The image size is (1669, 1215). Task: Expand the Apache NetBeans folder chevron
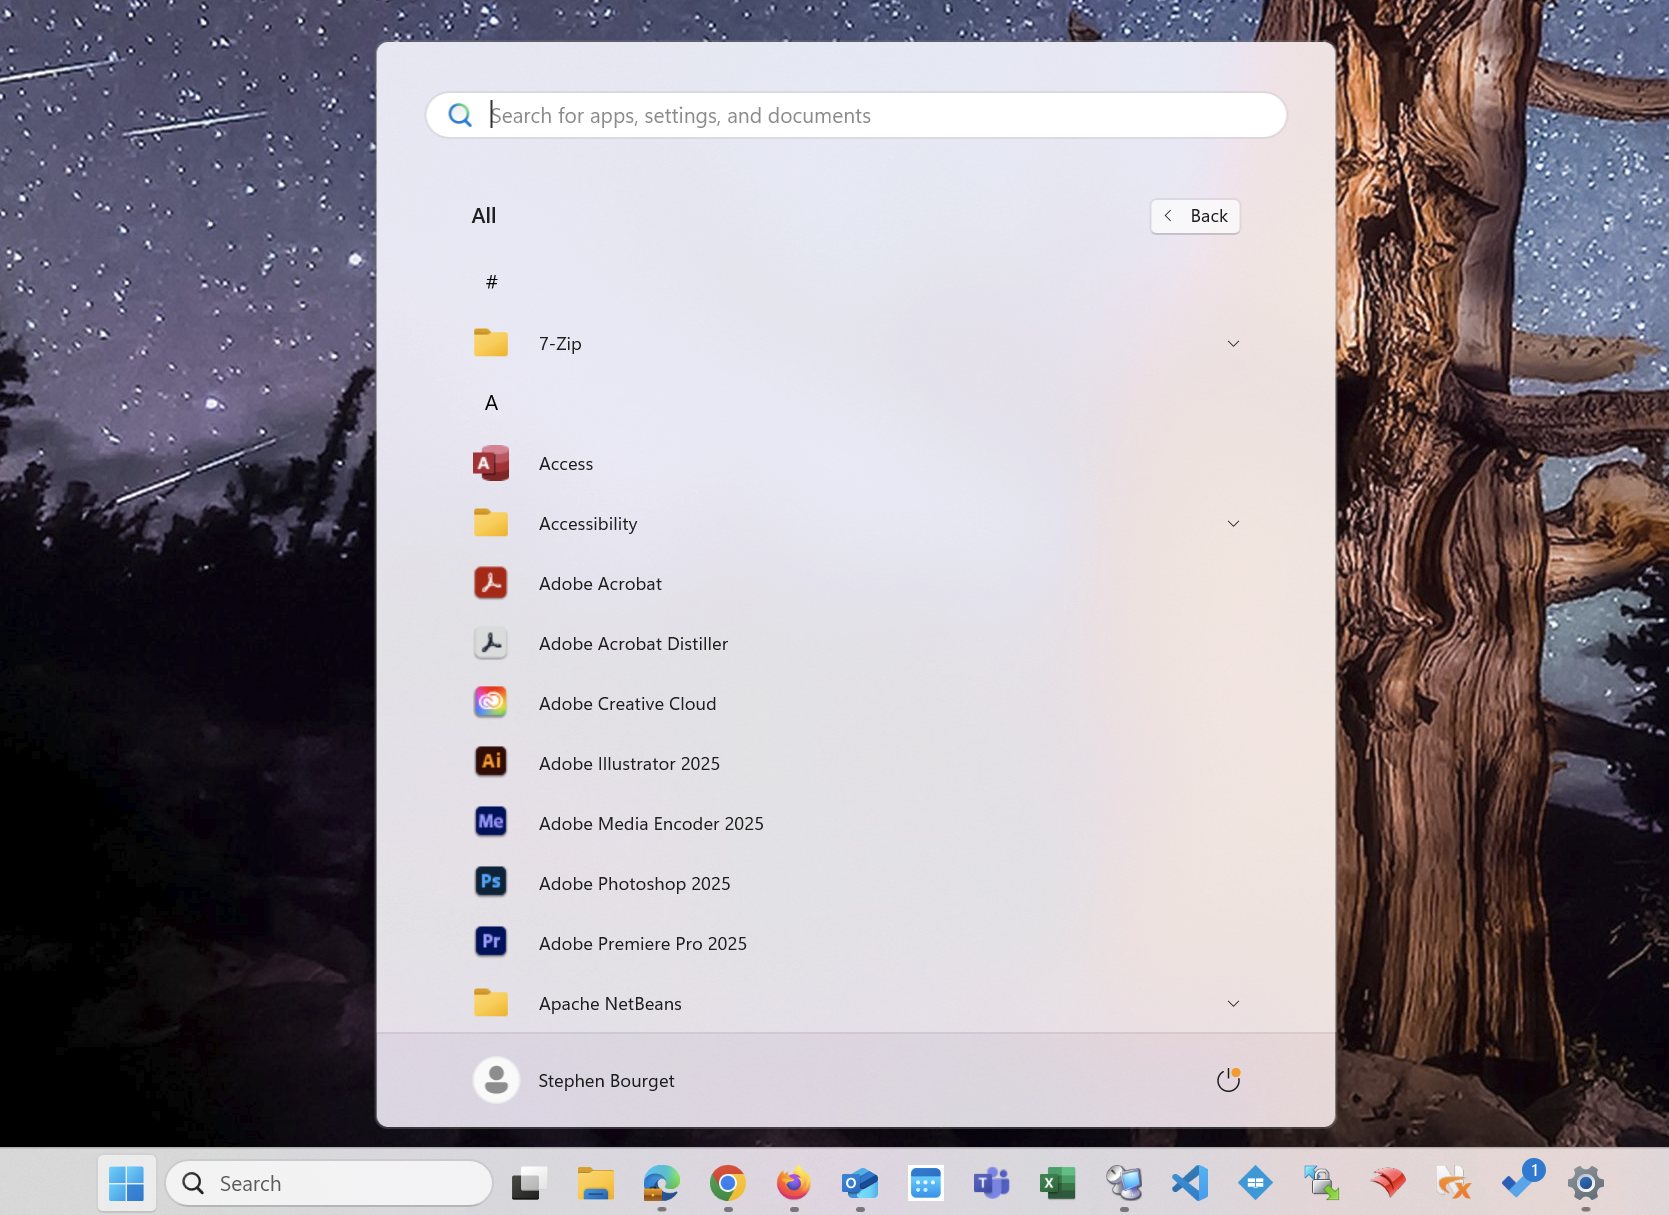[x=1233, y=1003]
